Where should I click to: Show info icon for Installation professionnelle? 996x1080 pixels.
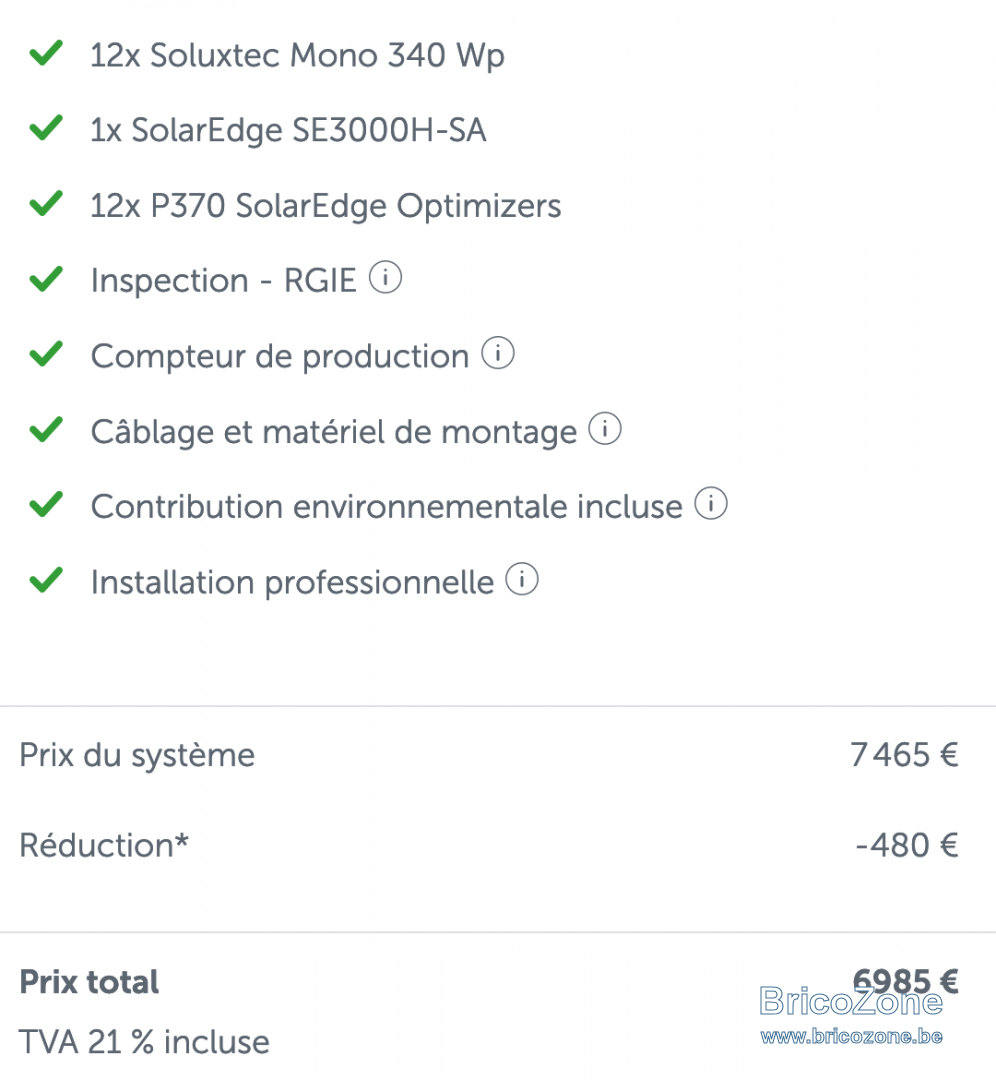tap(522, 579)
